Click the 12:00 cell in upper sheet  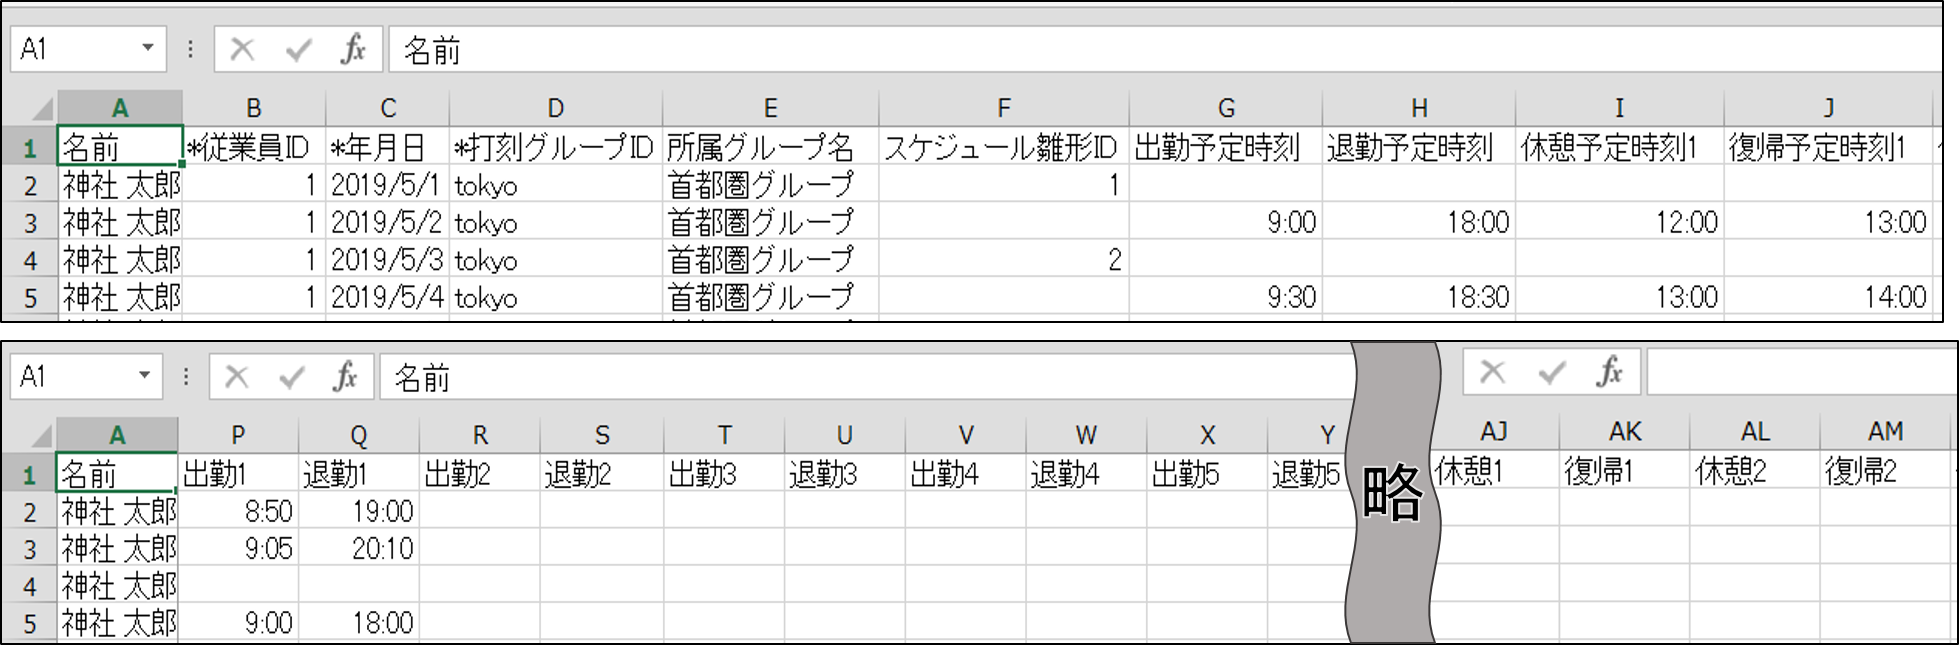point(1620,222)
